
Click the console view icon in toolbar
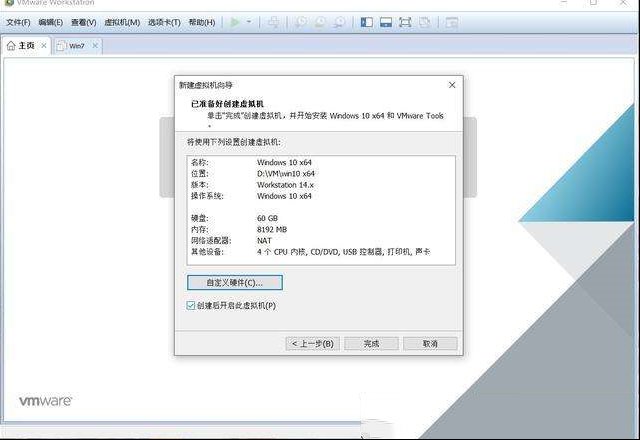[451, 22]
